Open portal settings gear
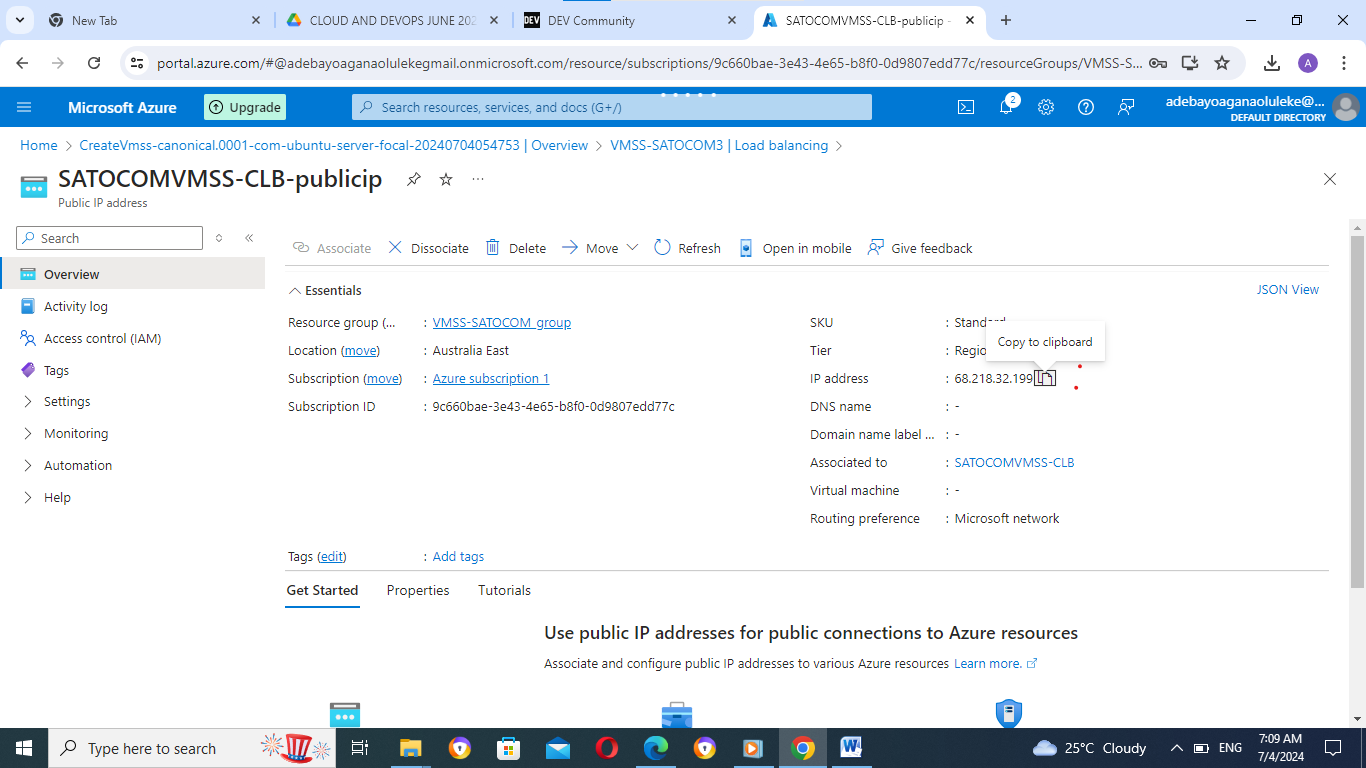 tap(1046, 107)
